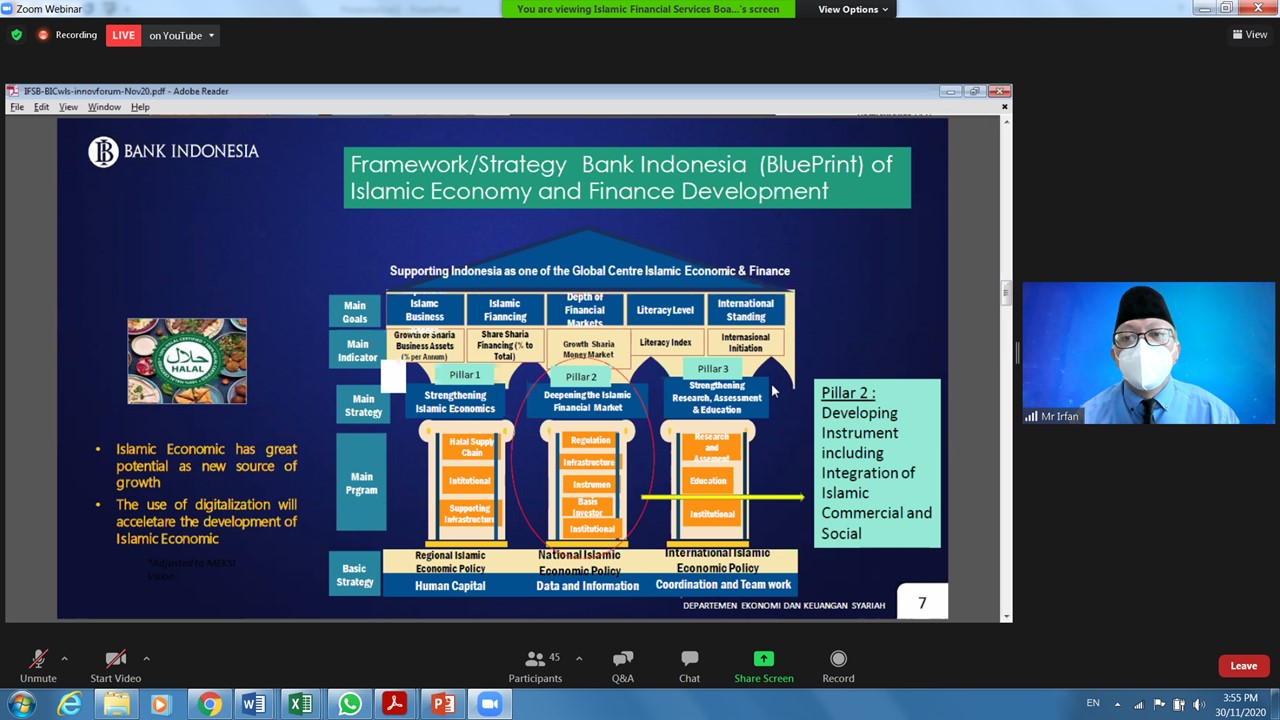Expand audio options arrow beside Unmute

click(64, 658)
